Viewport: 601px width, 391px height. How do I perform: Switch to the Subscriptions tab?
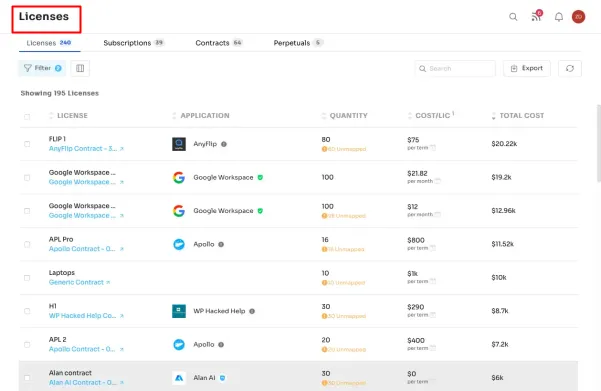134,43
